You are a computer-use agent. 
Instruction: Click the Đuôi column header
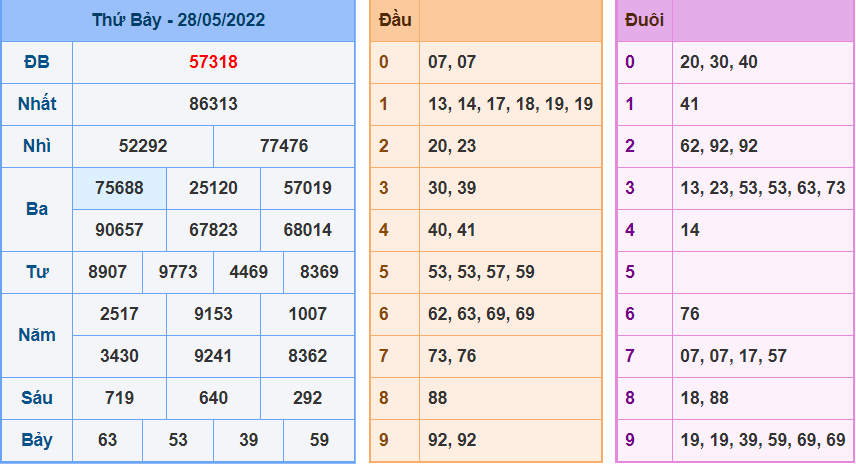(644, 20)
